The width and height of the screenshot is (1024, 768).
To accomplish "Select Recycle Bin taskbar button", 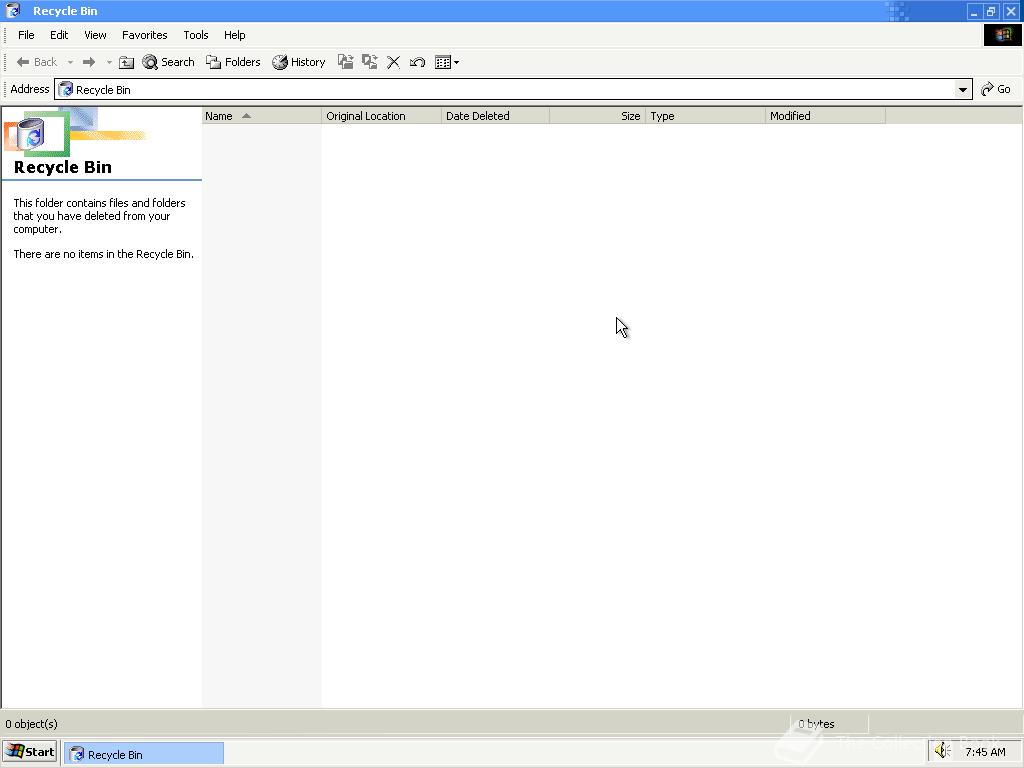I will (x=144, y=754).
